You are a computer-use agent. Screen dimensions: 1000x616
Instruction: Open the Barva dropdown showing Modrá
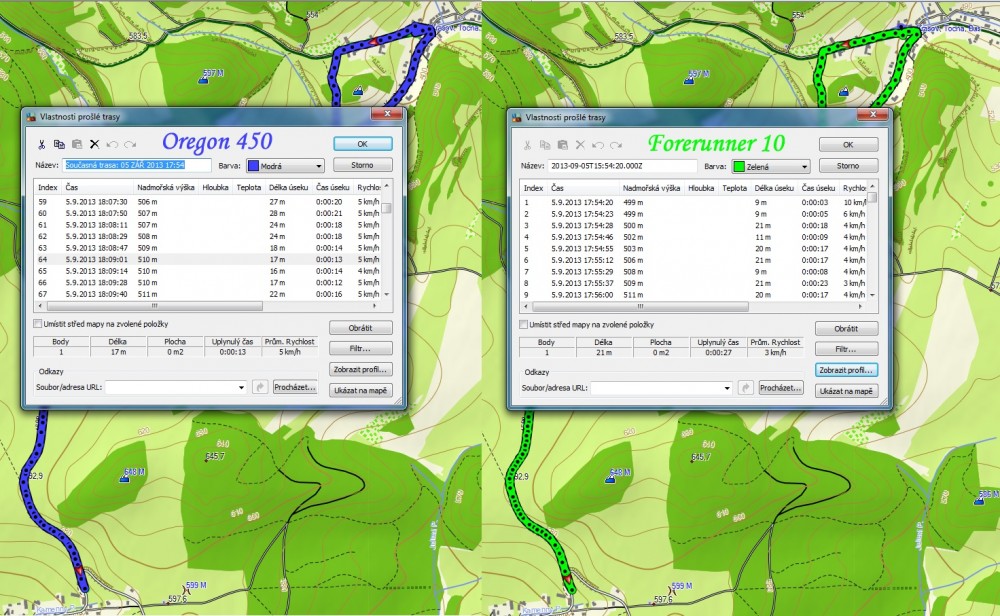tap(284, 166)
